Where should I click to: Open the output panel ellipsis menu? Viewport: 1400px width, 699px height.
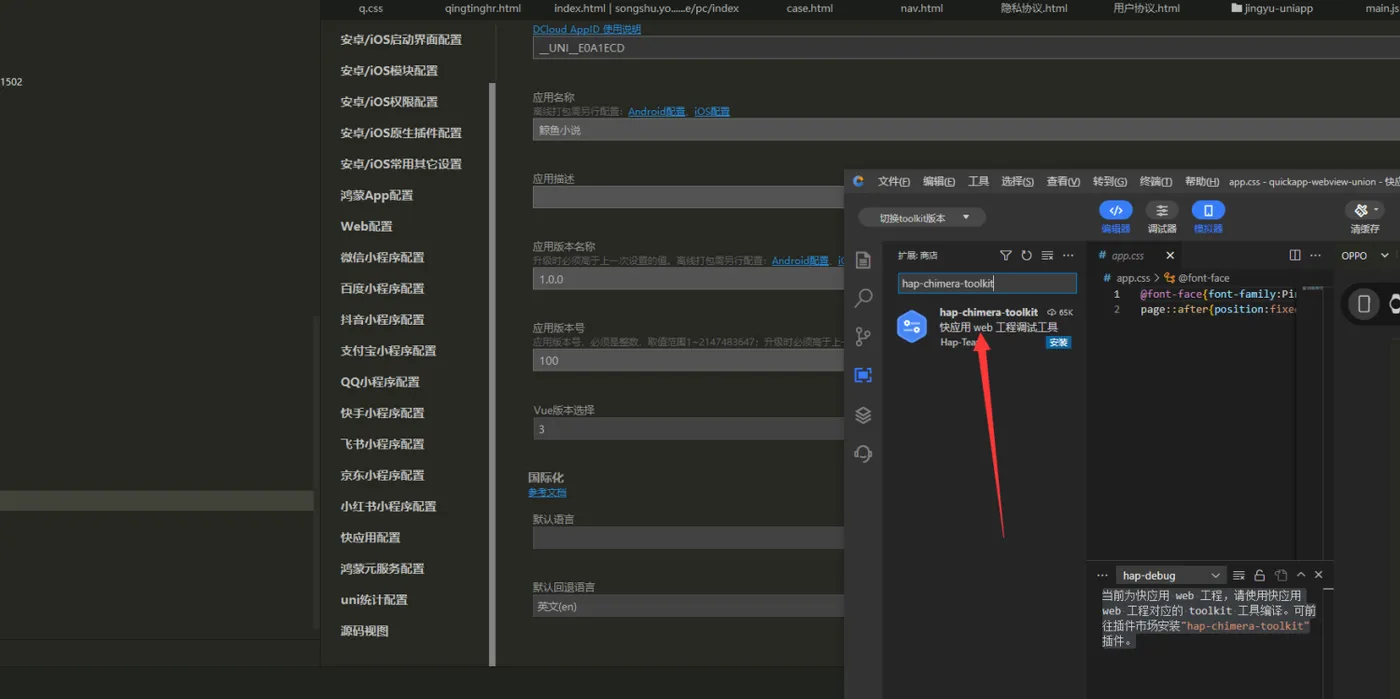tap(1102, 575)
